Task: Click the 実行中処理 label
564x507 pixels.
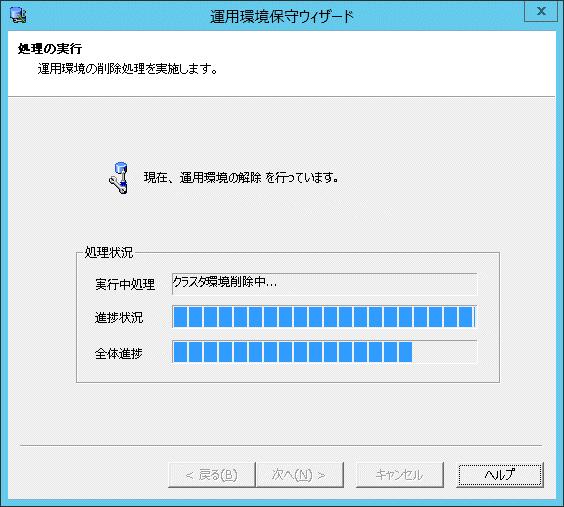Action: [125, 284]
